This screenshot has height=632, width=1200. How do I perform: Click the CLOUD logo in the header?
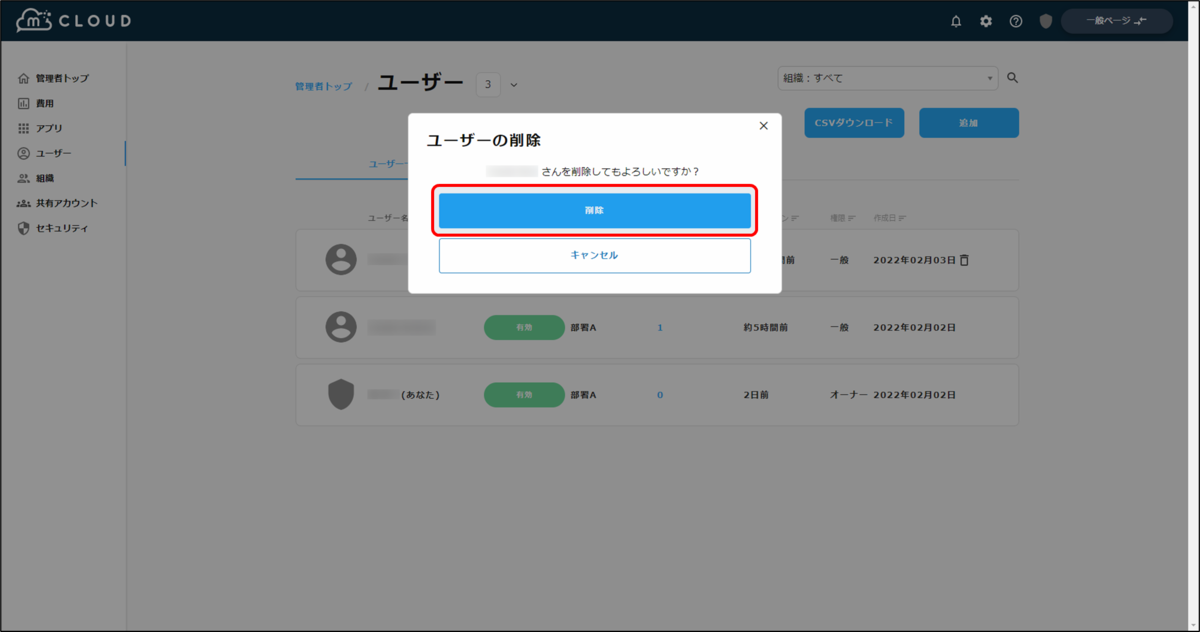[72, 19]
